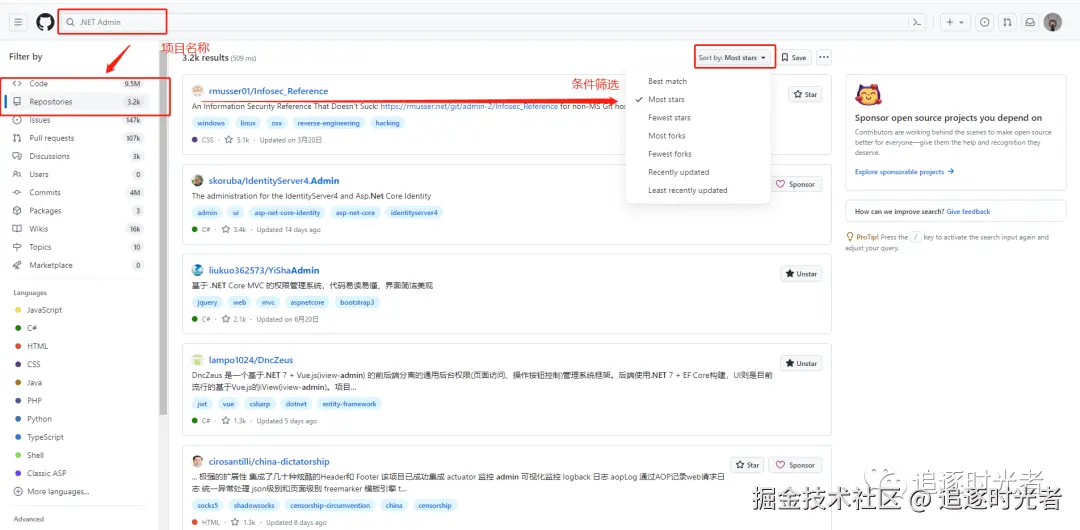Expand More languages list
The image size is (1080, 530).
point(52,491)
